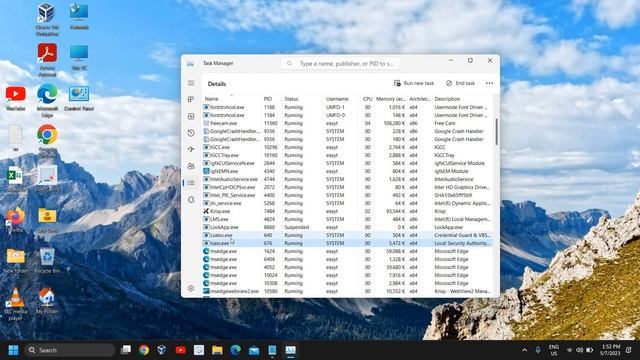Screen dimensions: 640x360
Task: Sort by the Memory column header
Action: [391, 99]
